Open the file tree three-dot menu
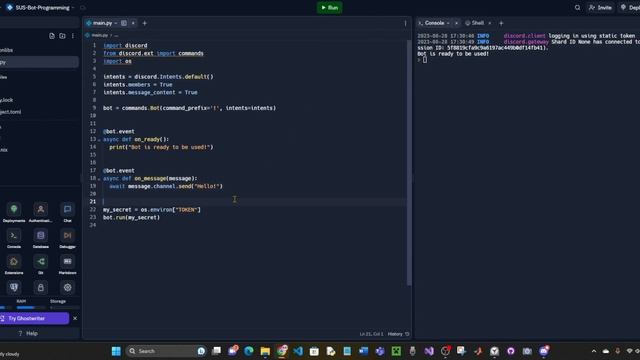 pos(73,36)
